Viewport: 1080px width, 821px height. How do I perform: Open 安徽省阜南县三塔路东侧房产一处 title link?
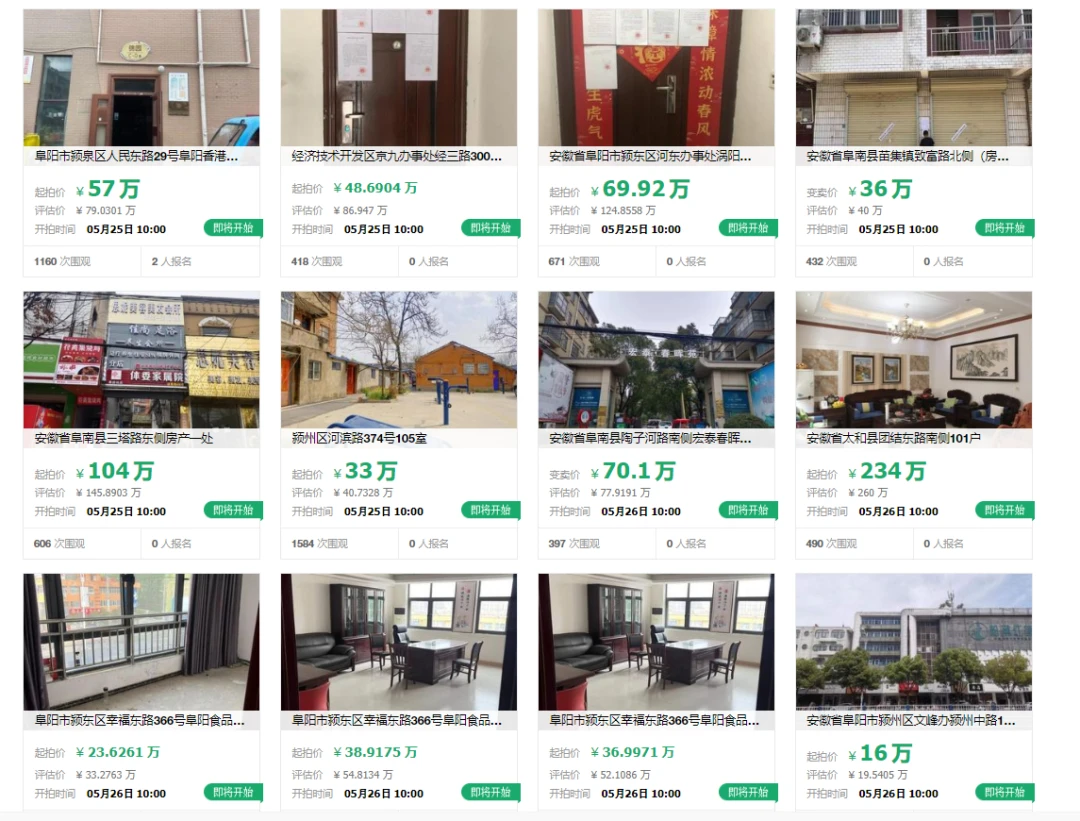point(124,438)
